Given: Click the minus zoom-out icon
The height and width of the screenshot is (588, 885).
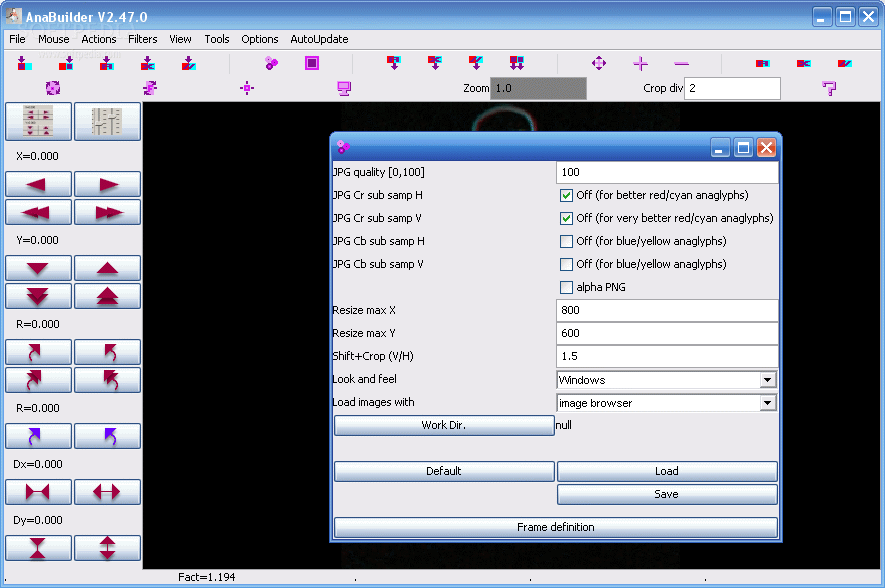Looking at the screenshot, I should (681, 64).
